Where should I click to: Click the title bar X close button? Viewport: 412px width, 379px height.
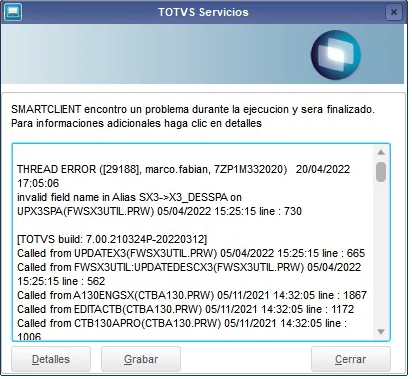pyautogui.click(x=394, y=12)
